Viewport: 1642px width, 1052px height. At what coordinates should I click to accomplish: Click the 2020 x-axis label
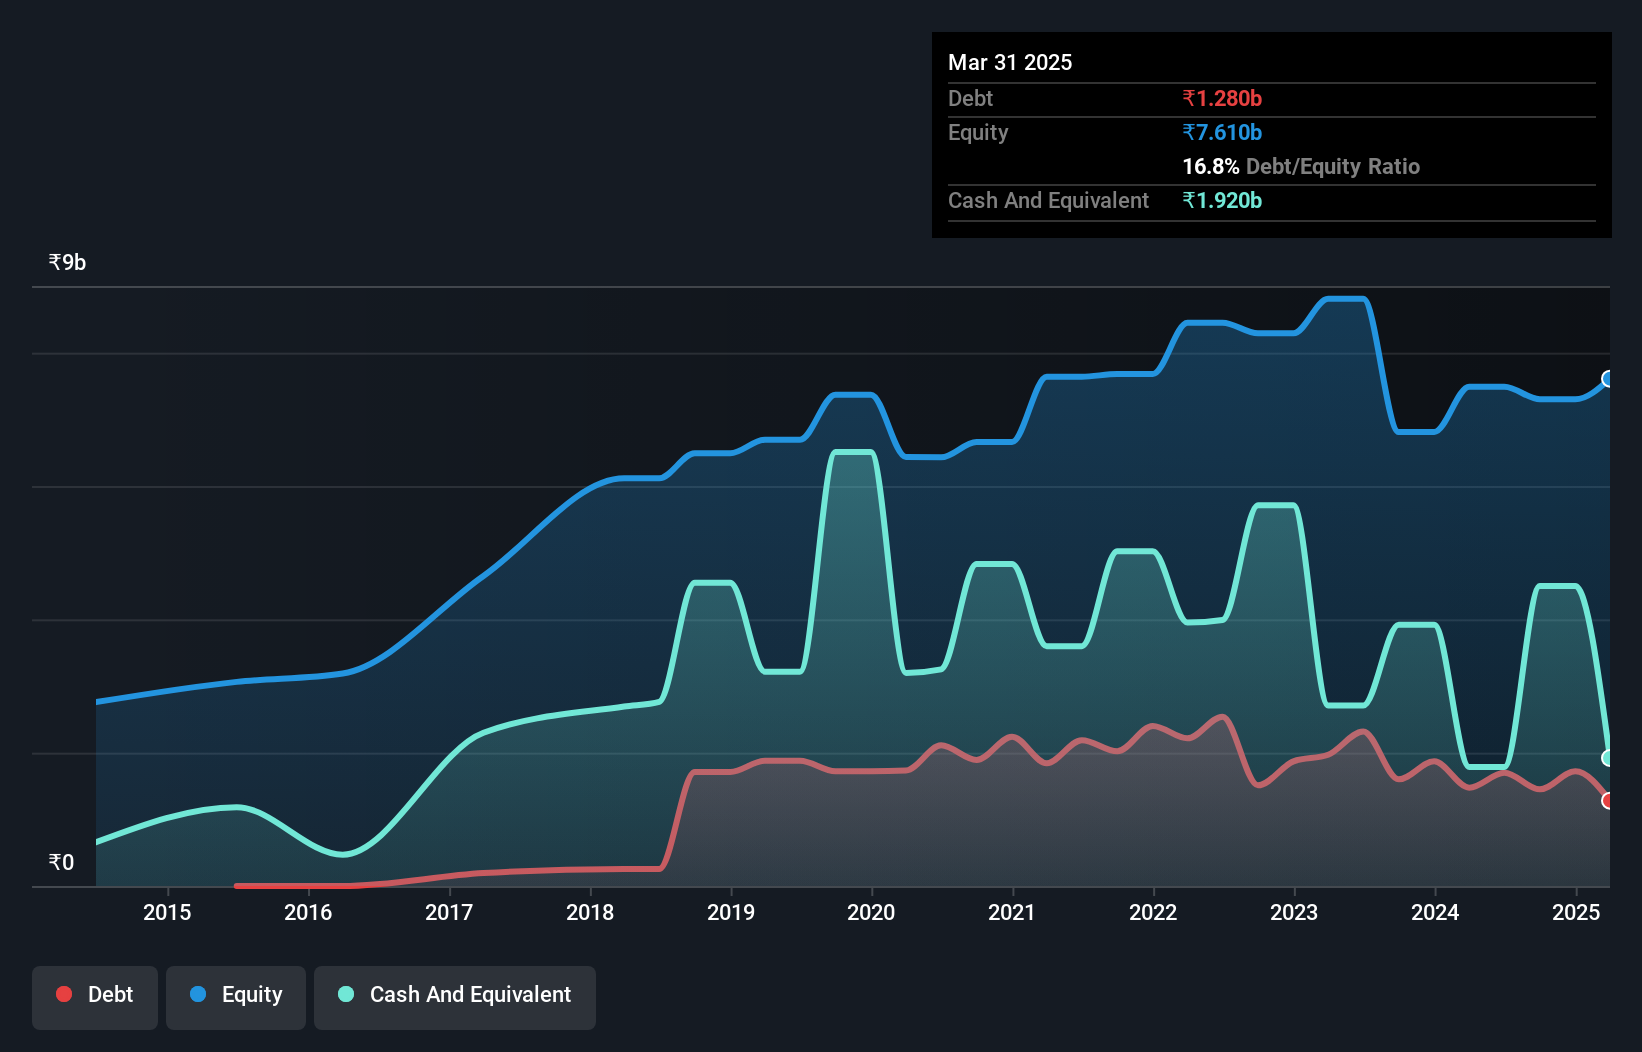(871, 912)
